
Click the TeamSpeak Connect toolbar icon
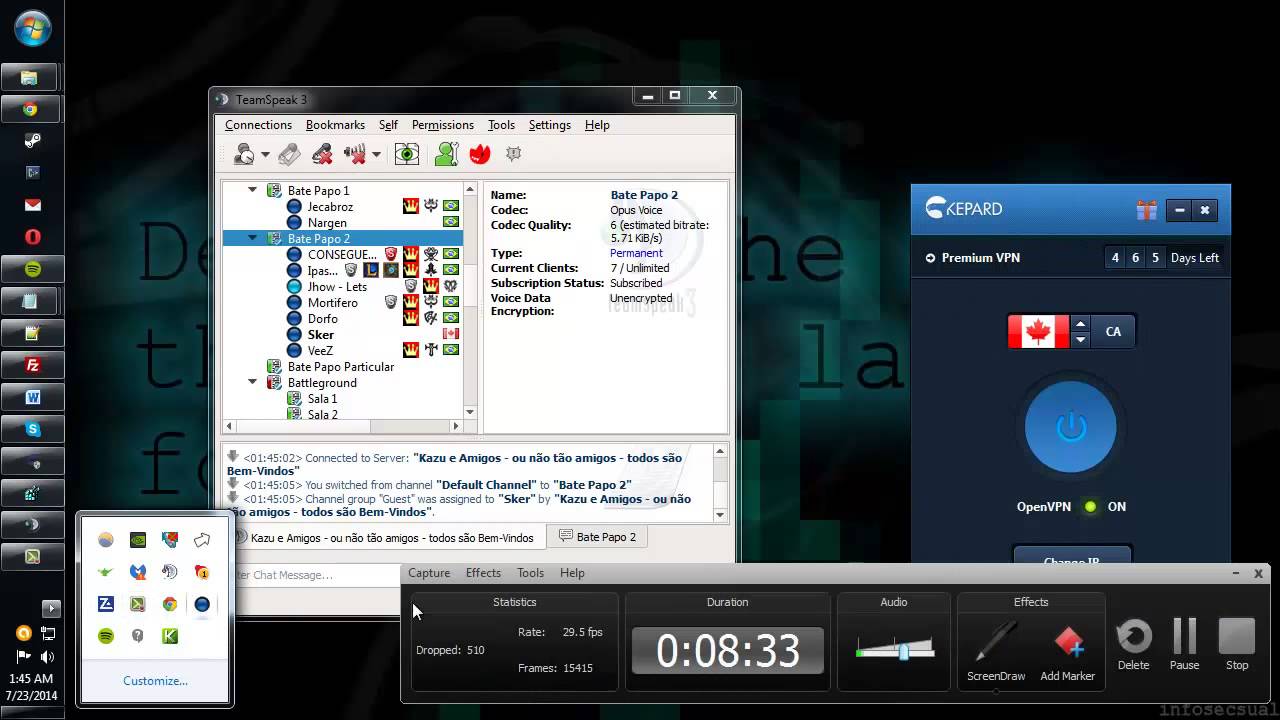244,154
